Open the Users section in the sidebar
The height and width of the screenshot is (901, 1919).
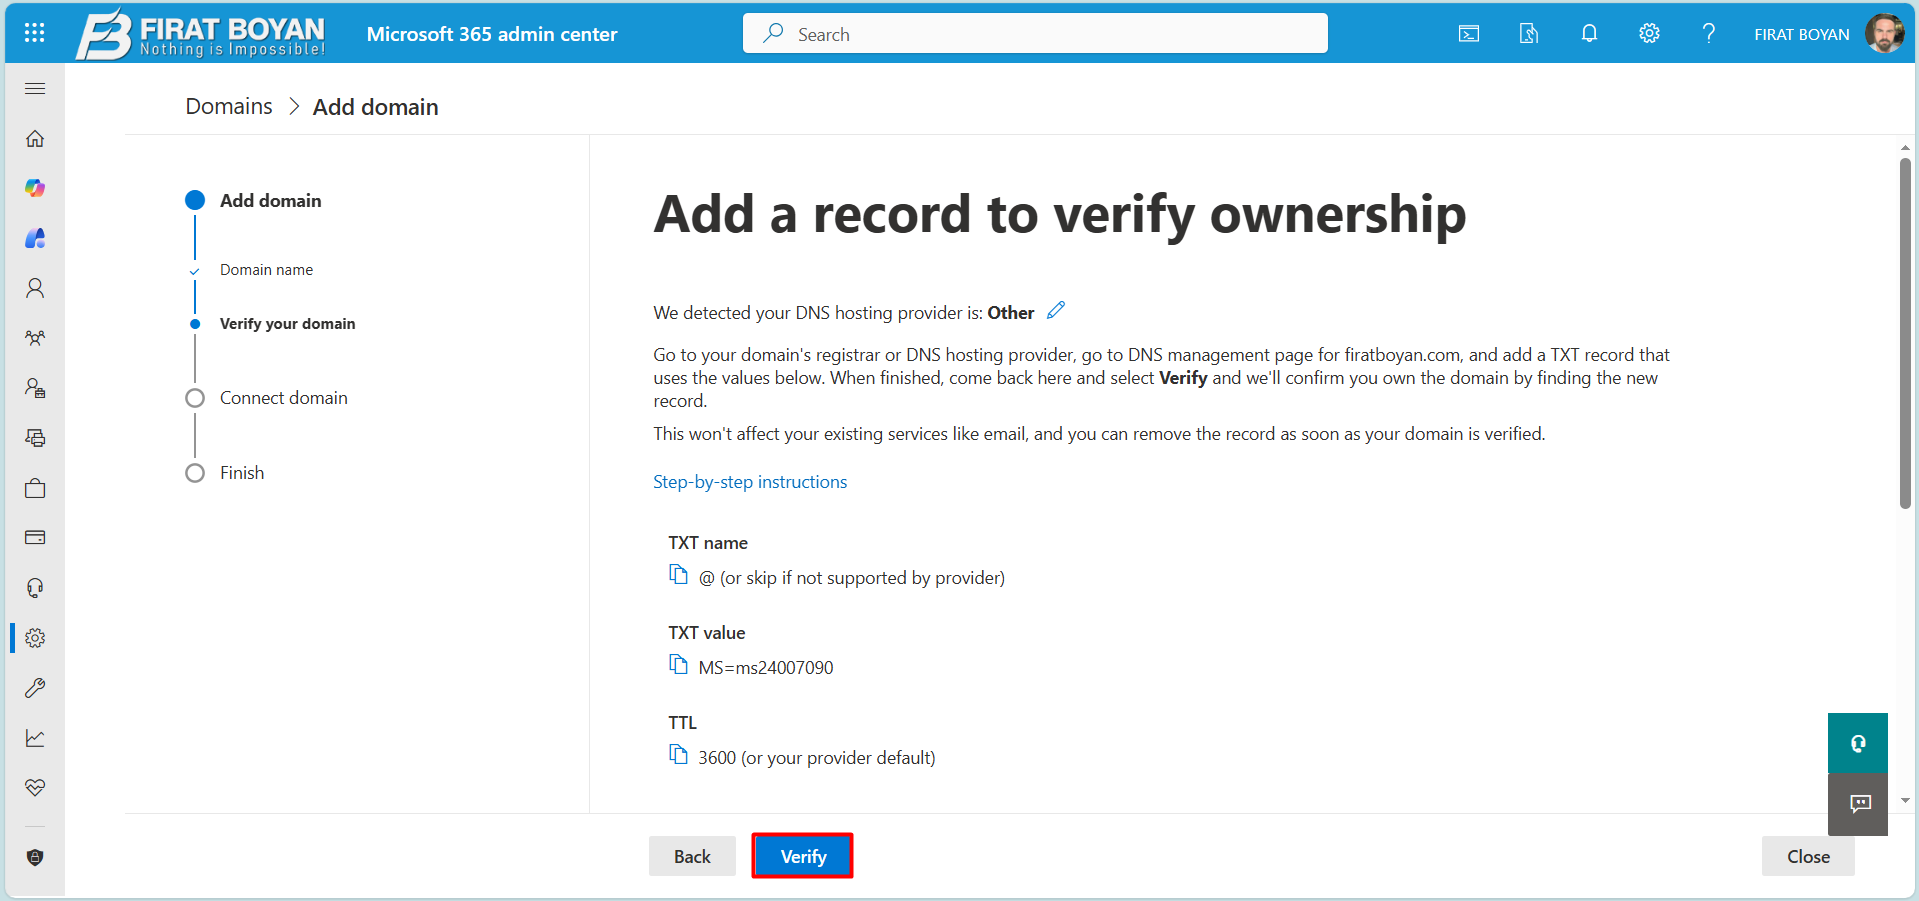[x=34, y=288]
